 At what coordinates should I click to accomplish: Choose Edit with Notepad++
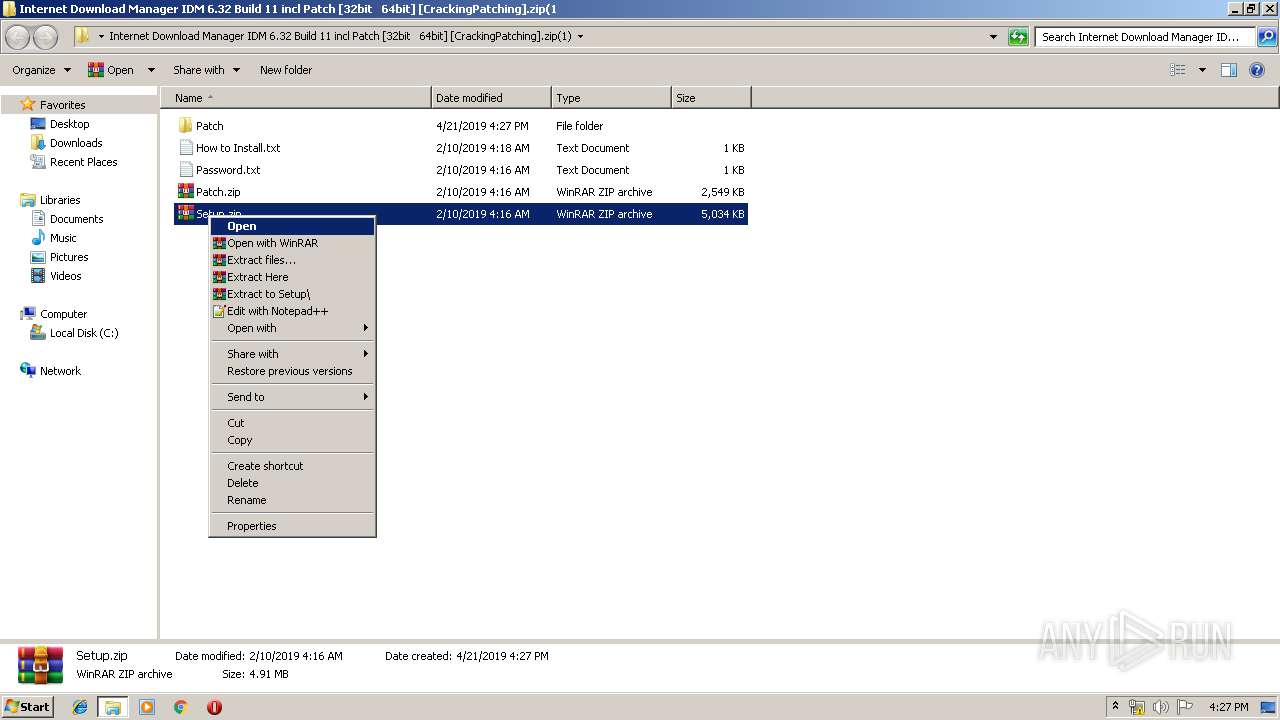292,311
